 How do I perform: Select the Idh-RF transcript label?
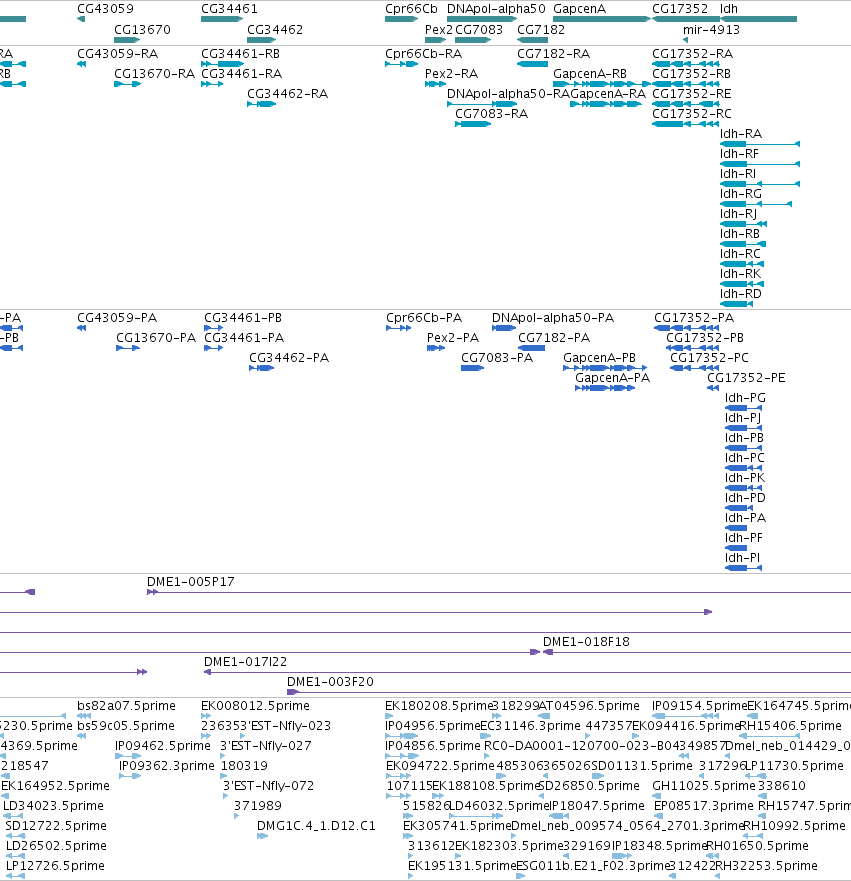pyautogui.click(x=739, y=154)
